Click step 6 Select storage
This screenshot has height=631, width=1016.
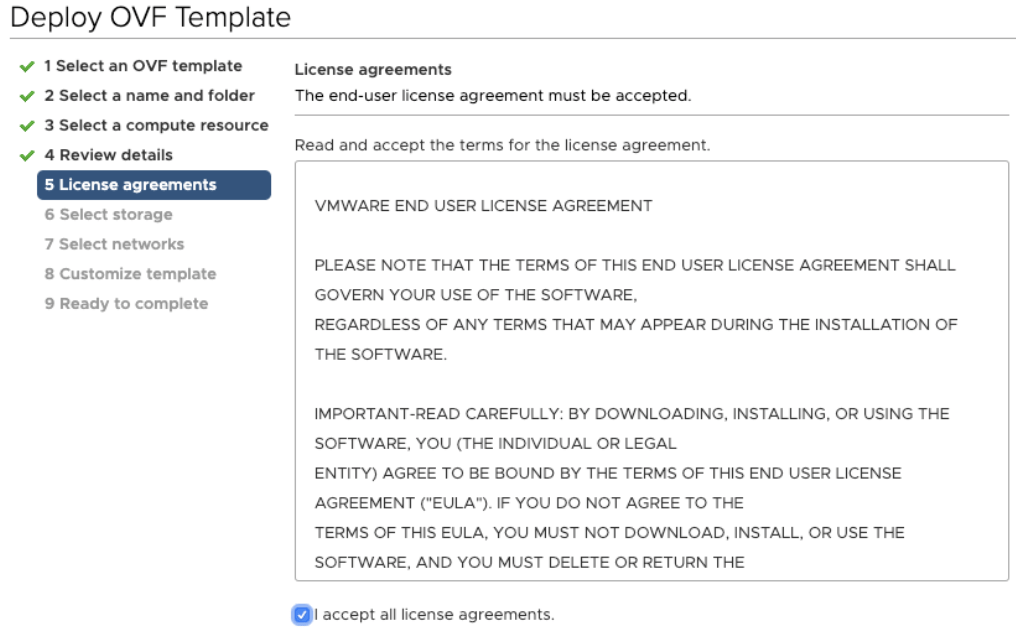coord(108,214)
